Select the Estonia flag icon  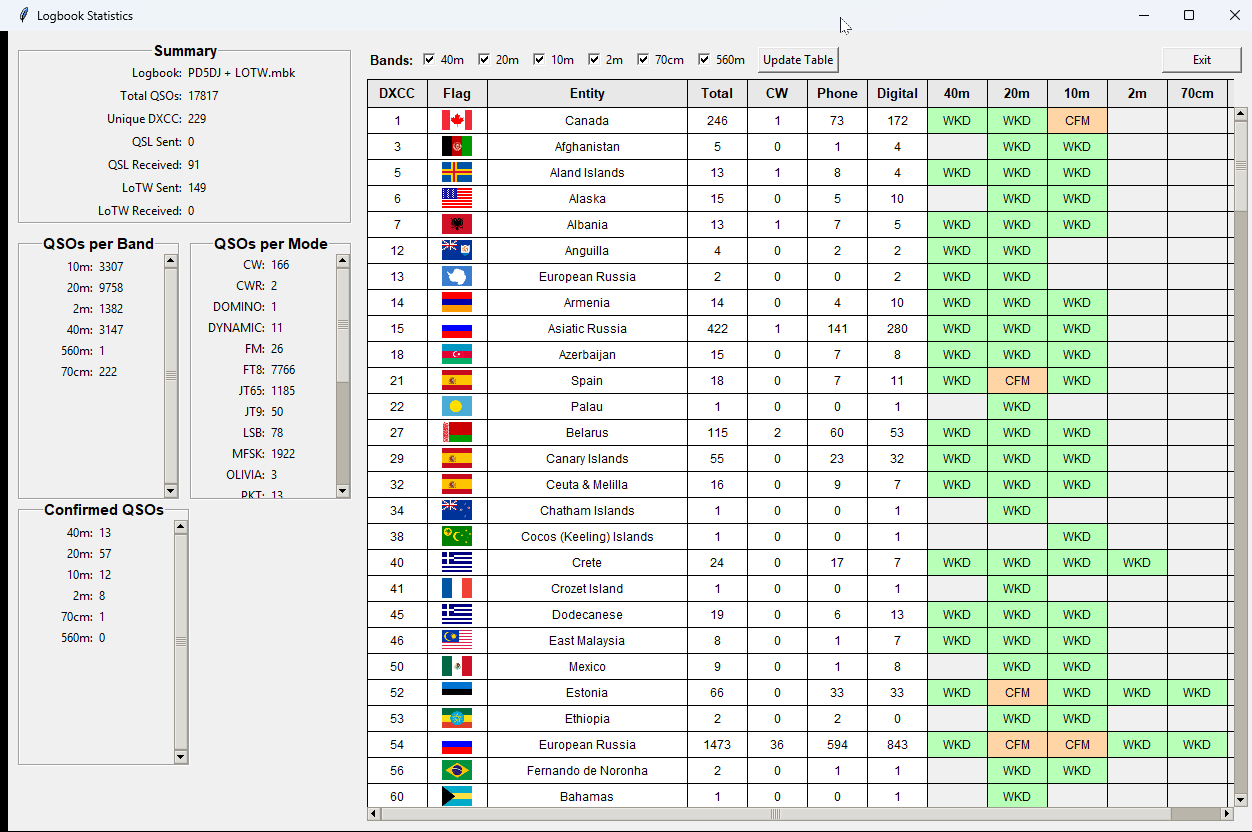click(456, 693)
